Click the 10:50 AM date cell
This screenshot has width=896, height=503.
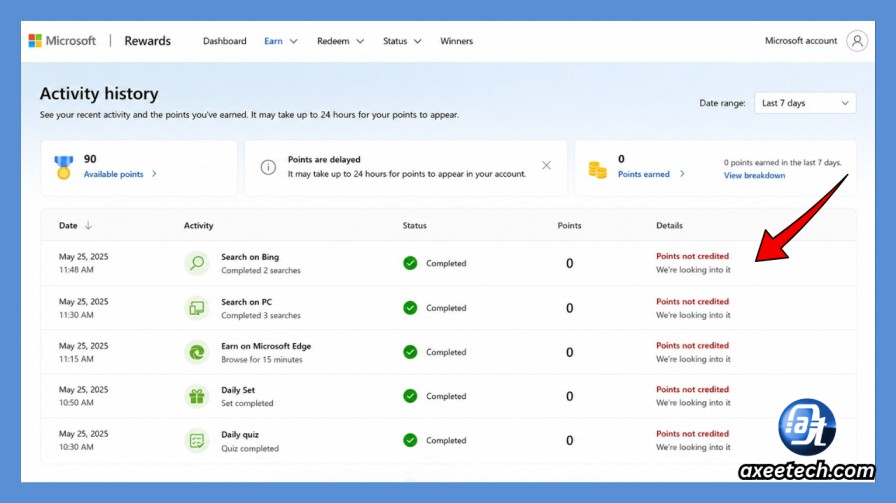pyautogui.click(x=83, y=396)
